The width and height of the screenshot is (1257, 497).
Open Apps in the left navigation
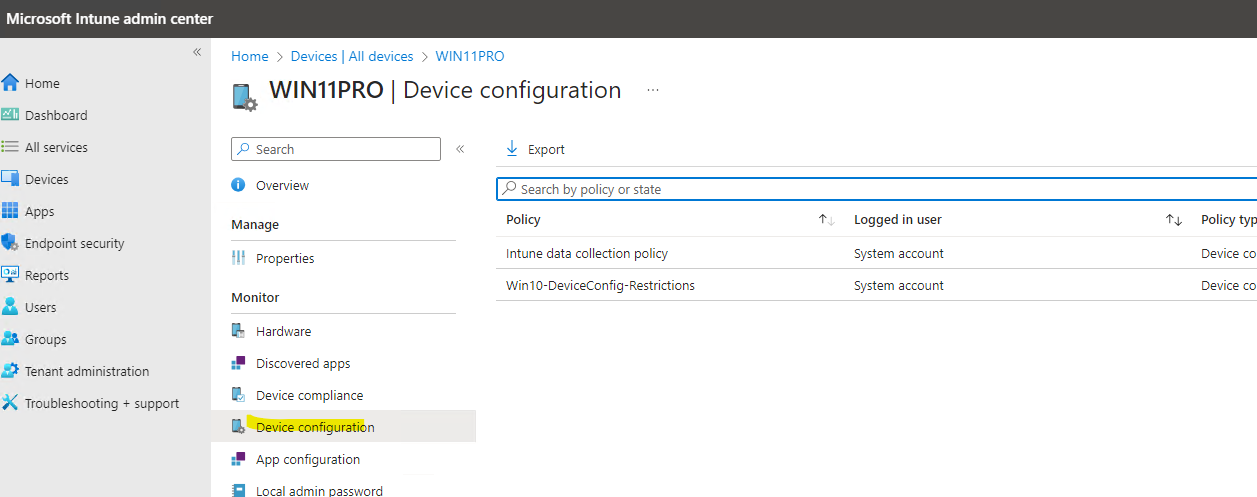point(40,211)
